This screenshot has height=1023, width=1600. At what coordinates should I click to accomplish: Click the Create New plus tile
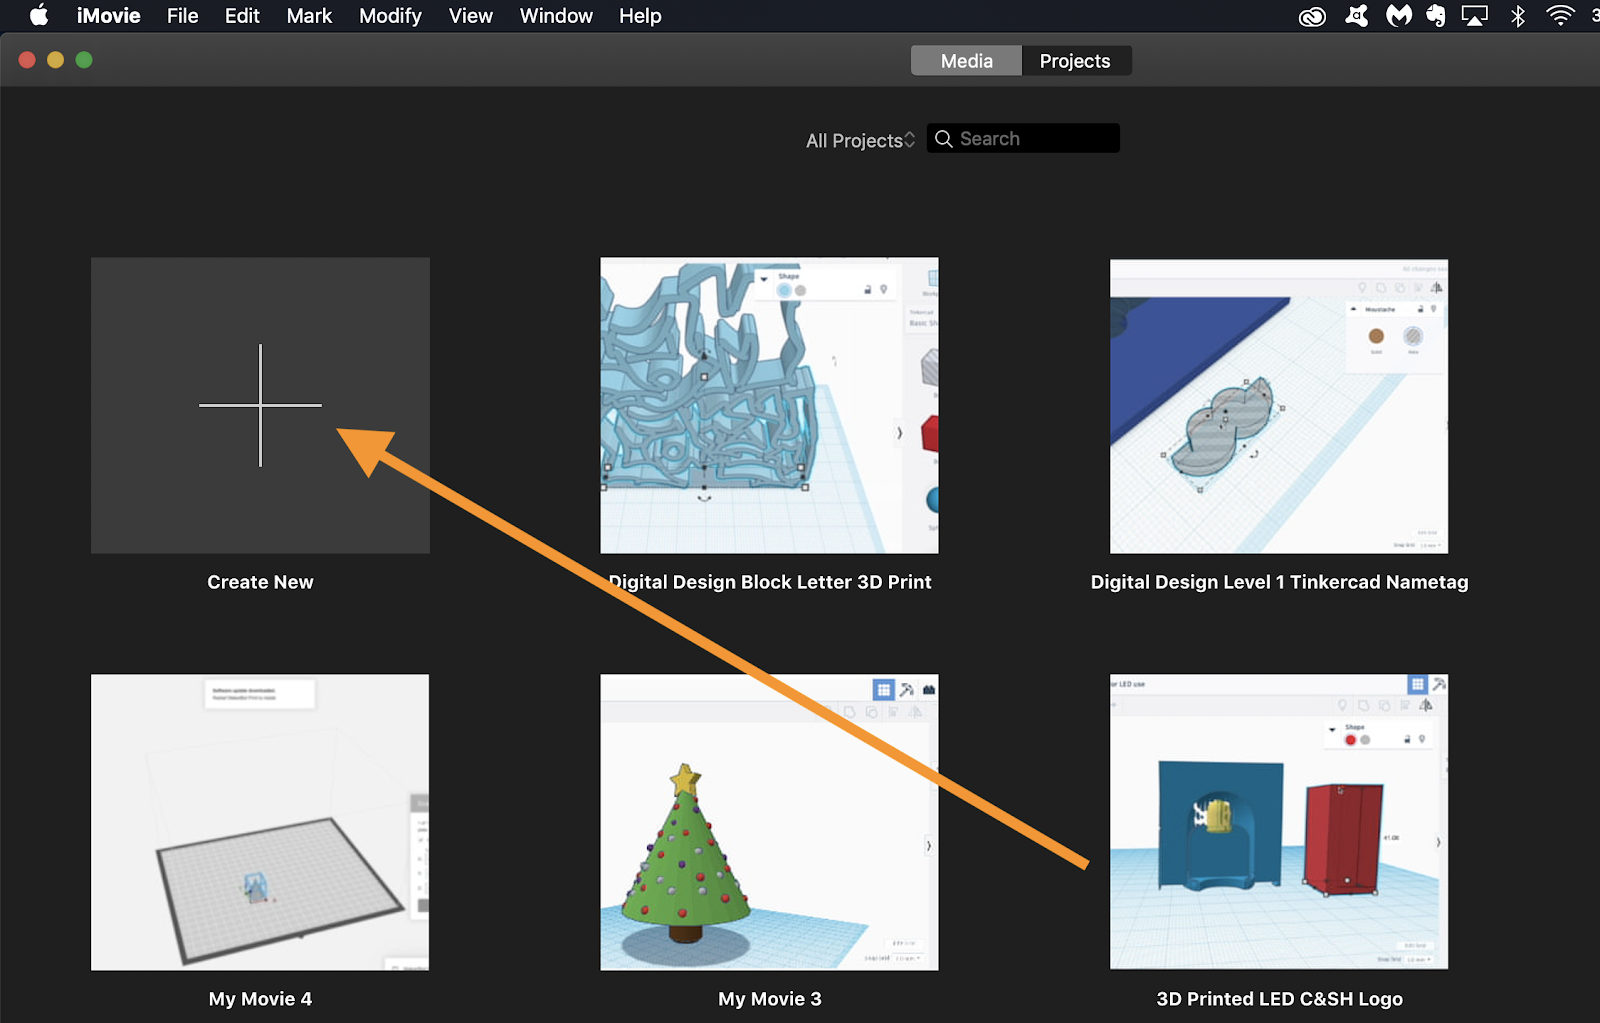[260, 405]
